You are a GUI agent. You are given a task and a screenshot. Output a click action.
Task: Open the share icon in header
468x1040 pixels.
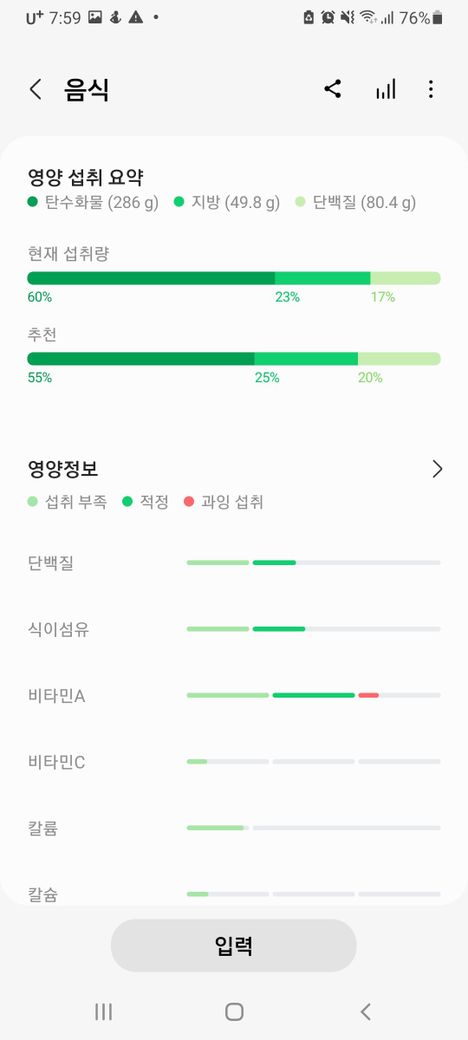point(333,89)
